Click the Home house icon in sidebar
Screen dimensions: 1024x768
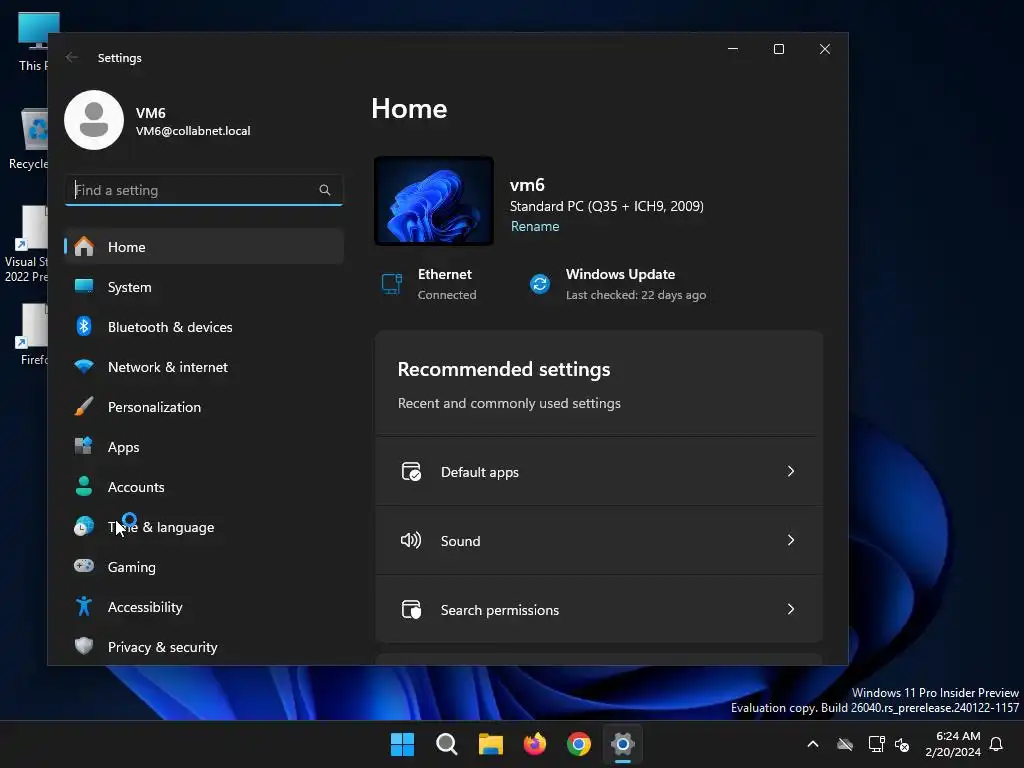pos(84,247)
